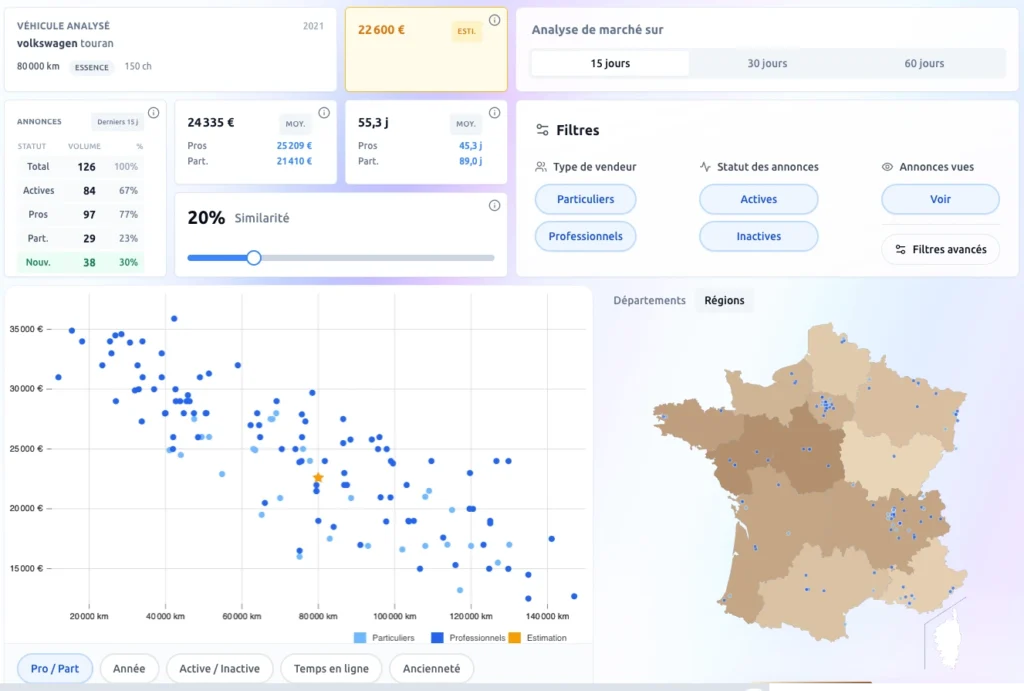1024x691 pixels.
Task: Click info icon in Annonces panel
Action: click(153, 113)
